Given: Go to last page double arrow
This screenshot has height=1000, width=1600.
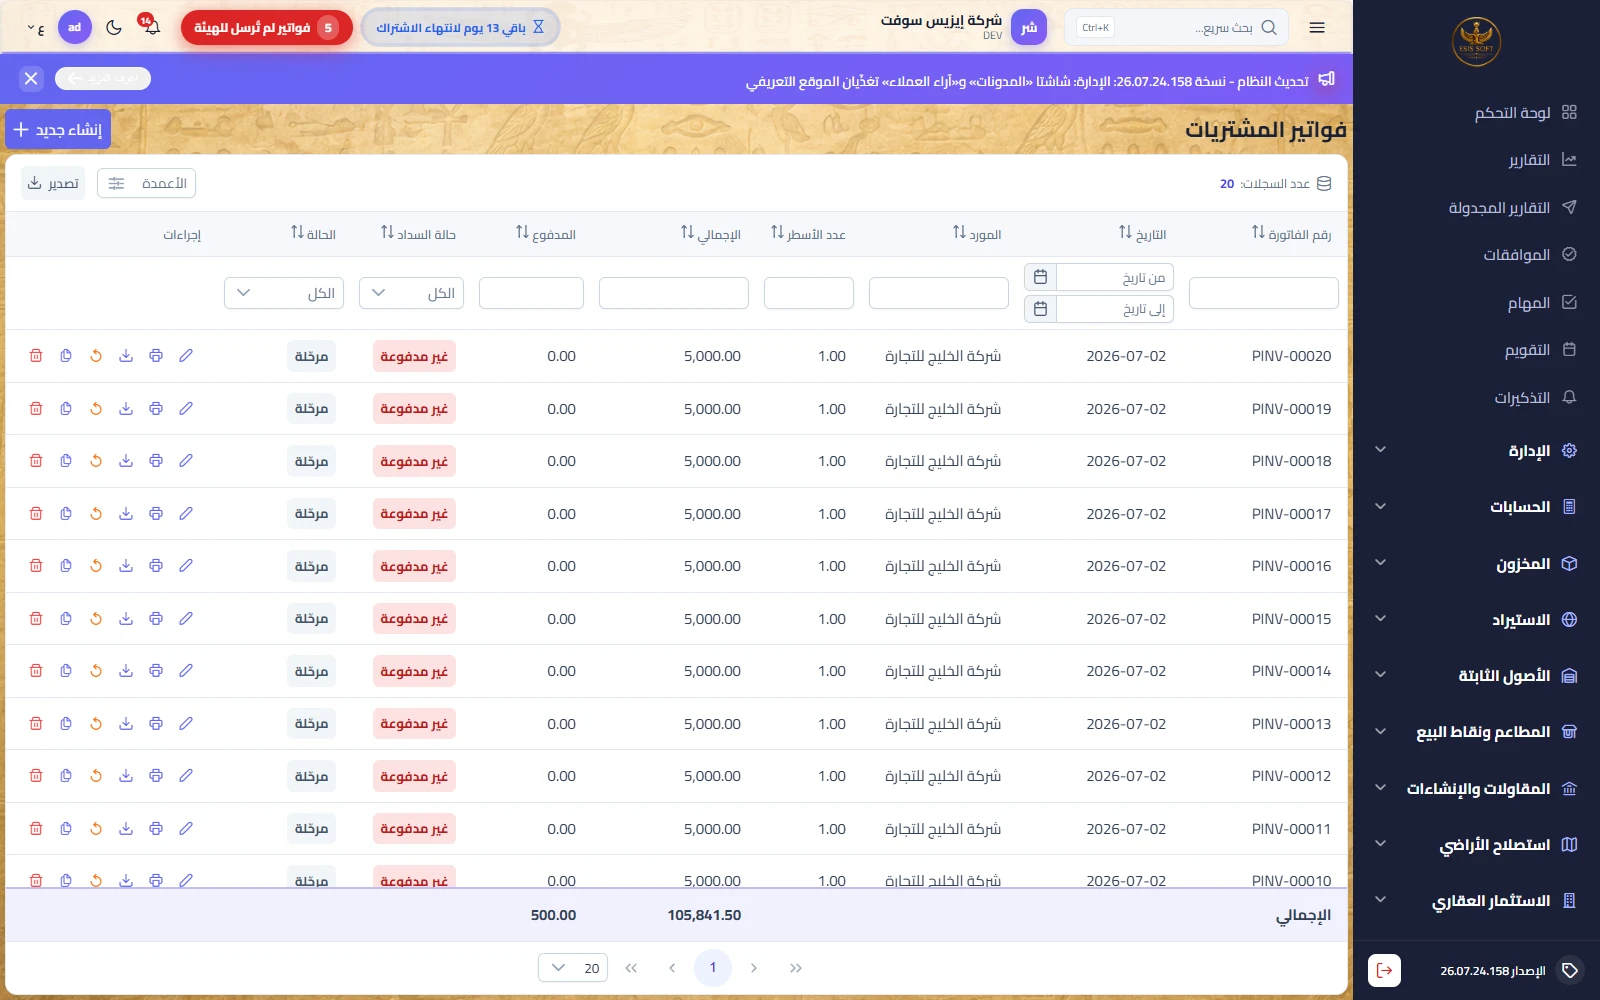Looking at the screenshot, I should (x=796, y=968).
